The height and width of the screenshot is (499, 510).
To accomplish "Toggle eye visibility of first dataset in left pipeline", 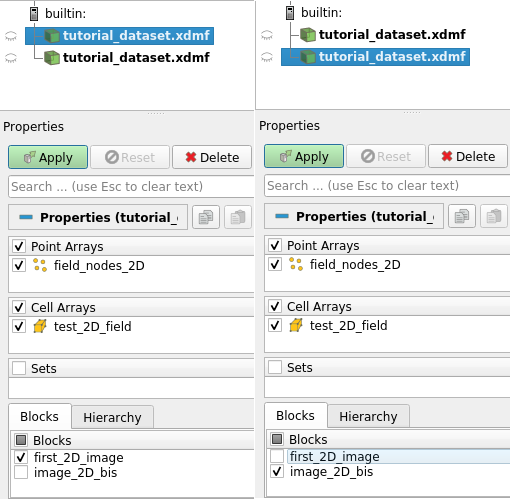I will tap(11, 36).
